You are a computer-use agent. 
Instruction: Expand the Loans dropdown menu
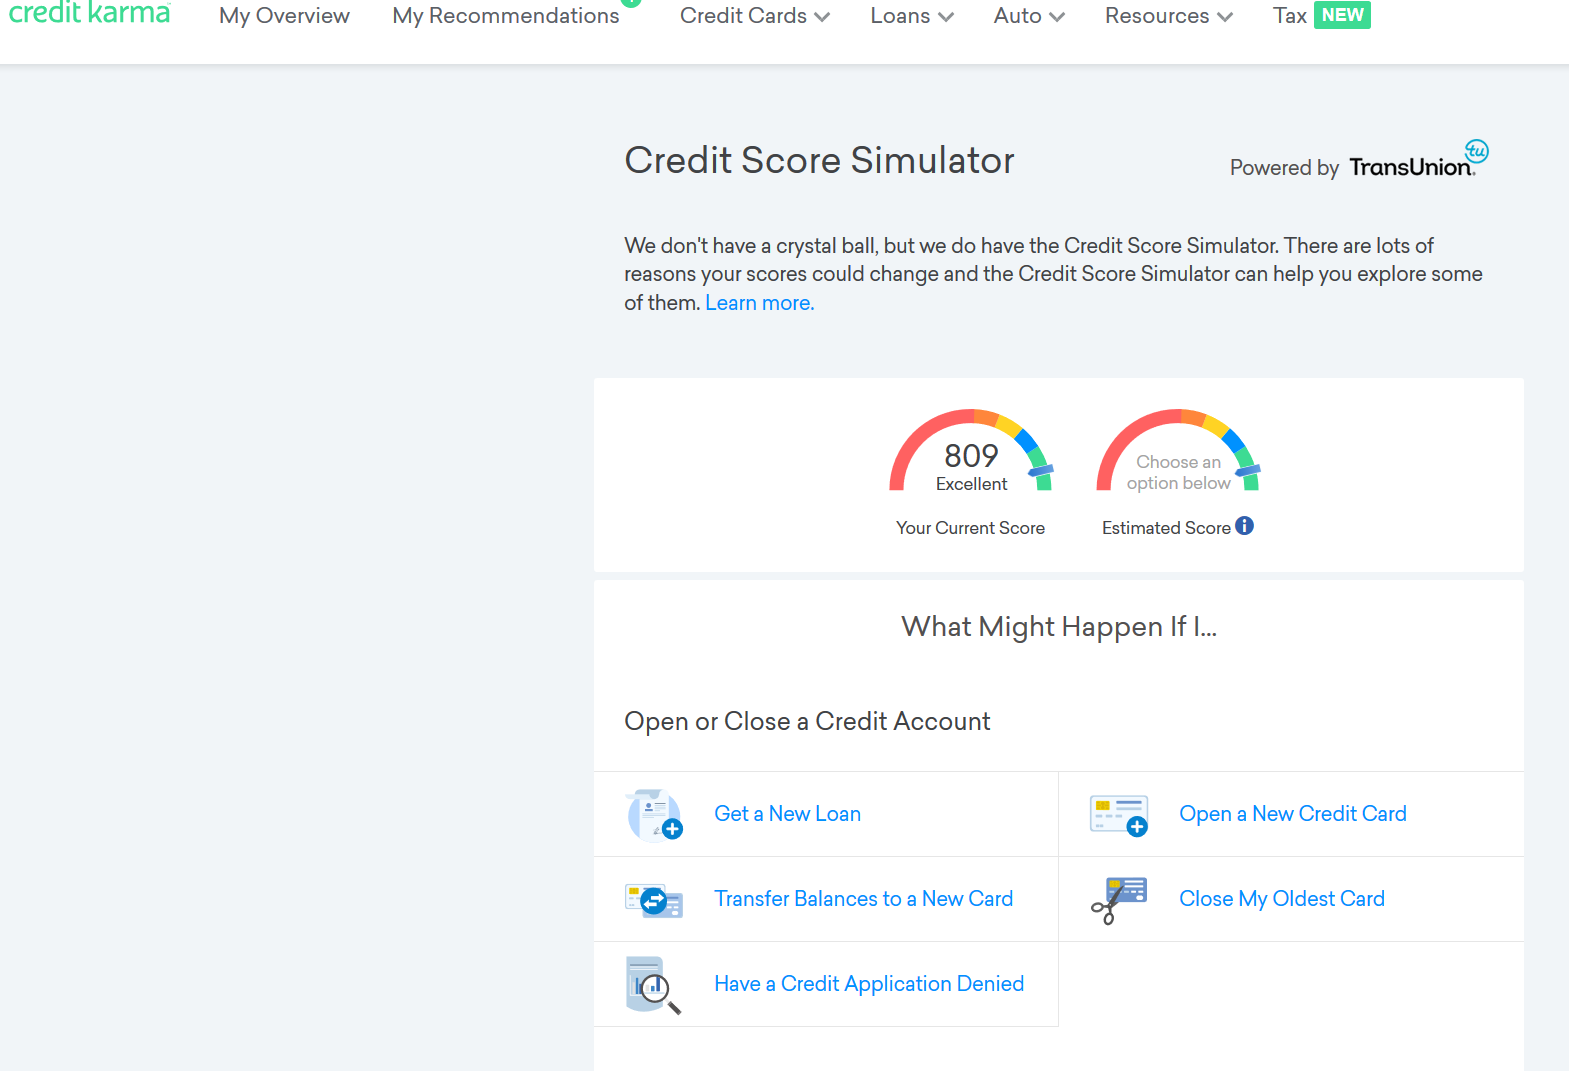(912, 16)
